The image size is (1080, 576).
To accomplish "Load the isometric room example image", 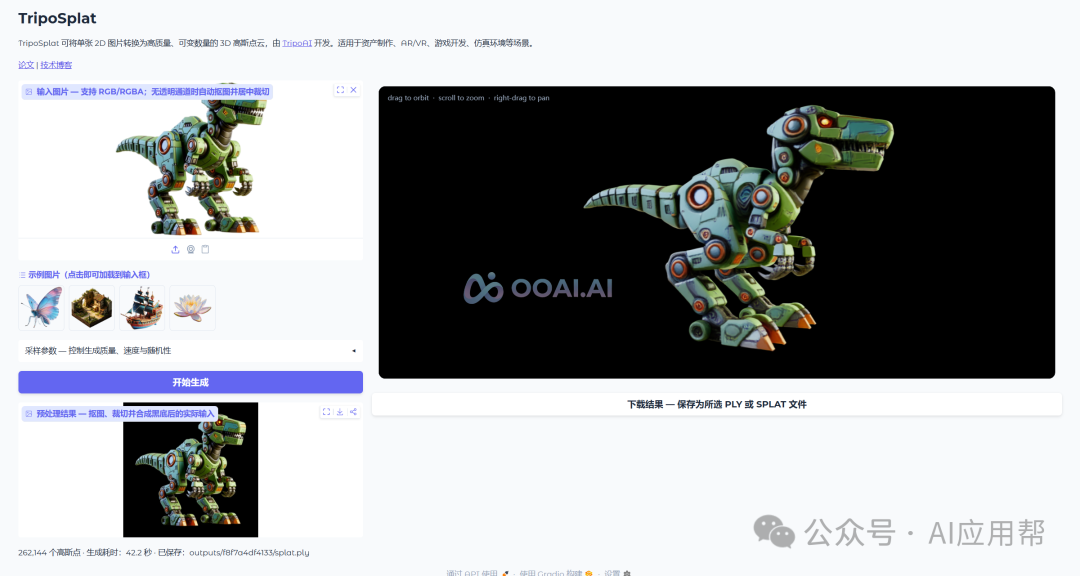I will coord(92,308).
